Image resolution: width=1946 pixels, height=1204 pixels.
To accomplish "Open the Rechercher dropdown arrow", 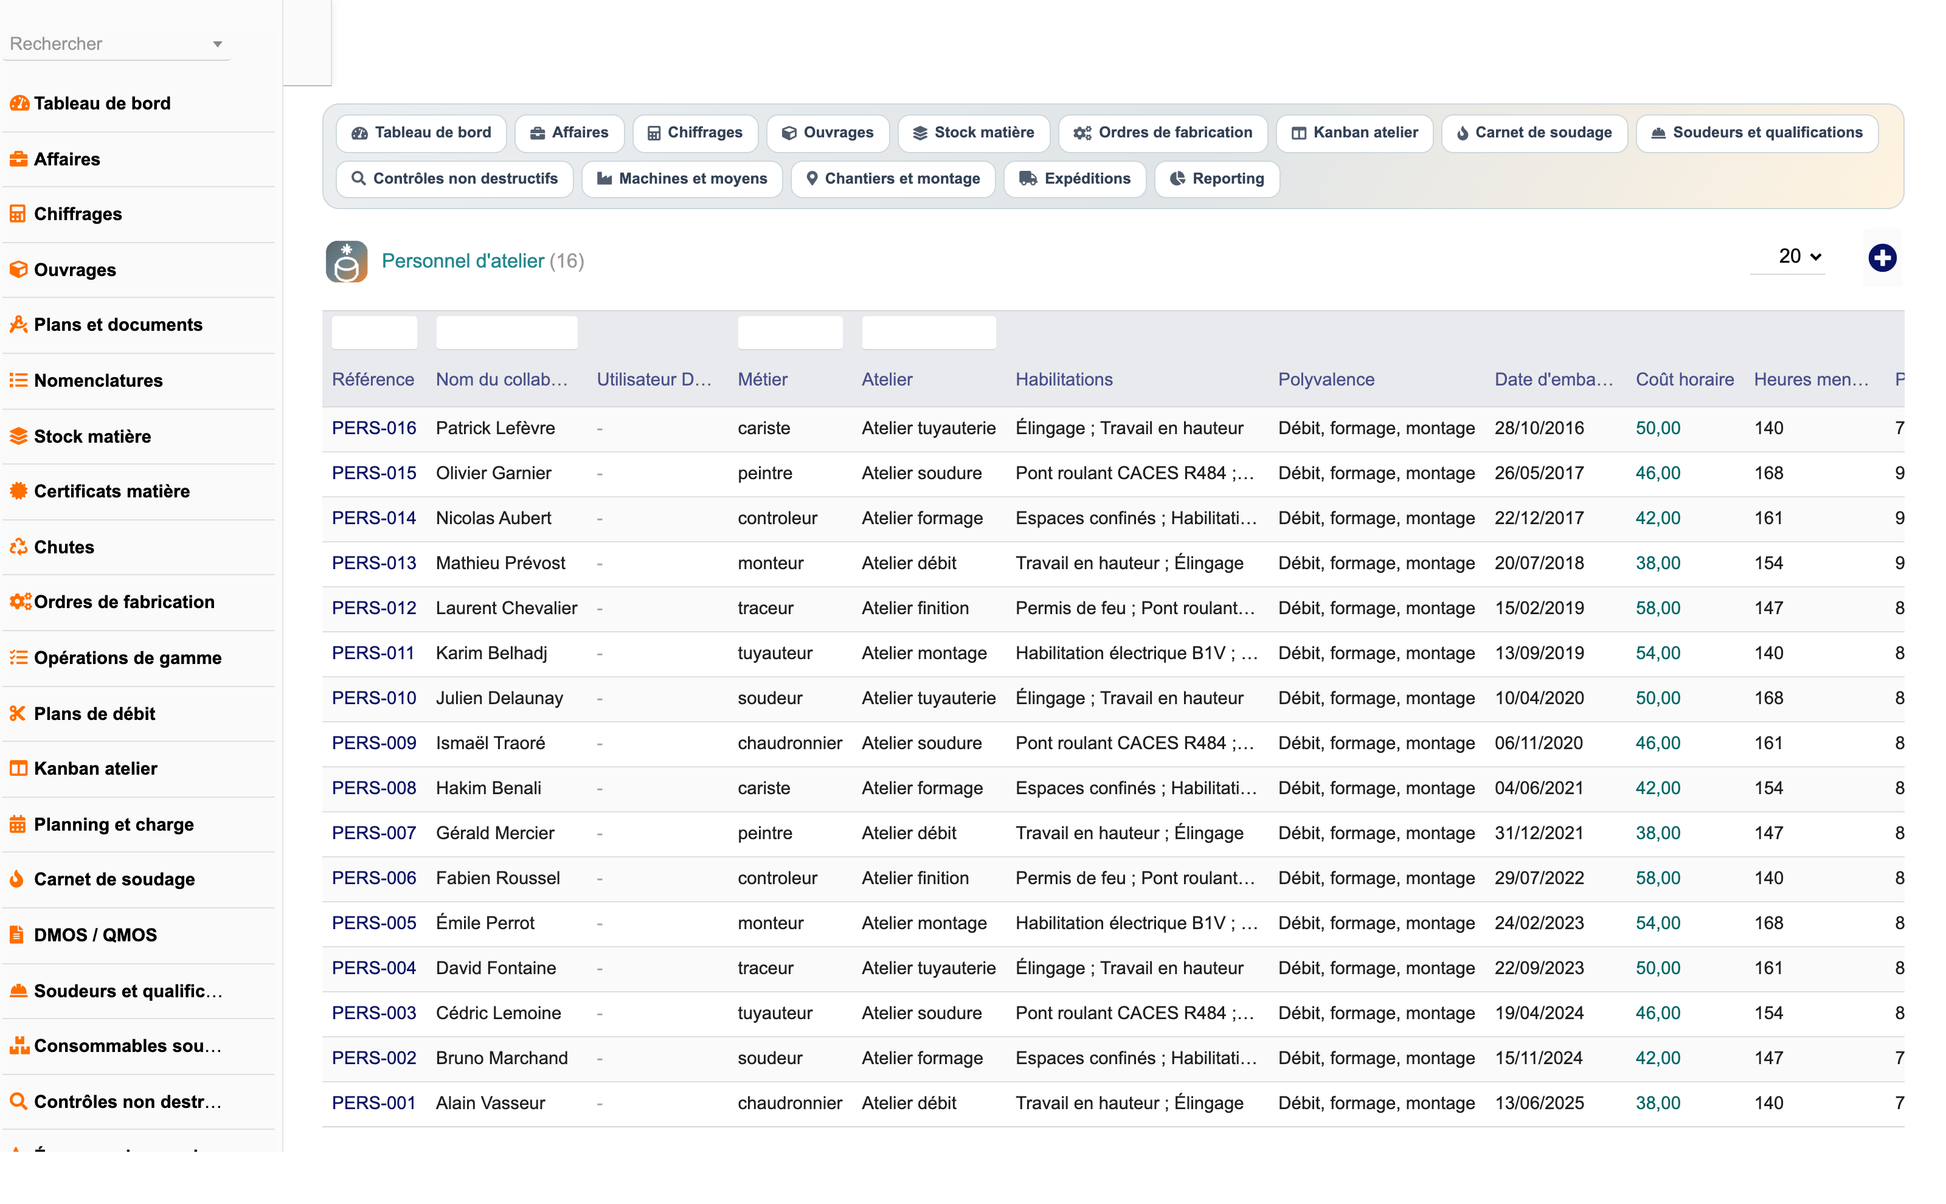I will coord(217,44).
